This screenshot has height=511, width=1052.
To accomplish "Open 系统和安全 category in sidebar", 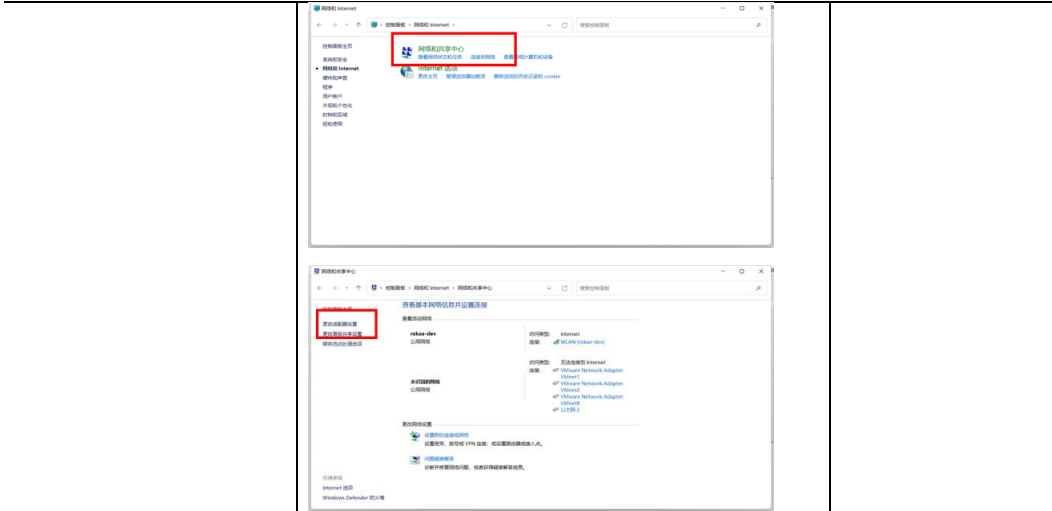I will point(334,60).
